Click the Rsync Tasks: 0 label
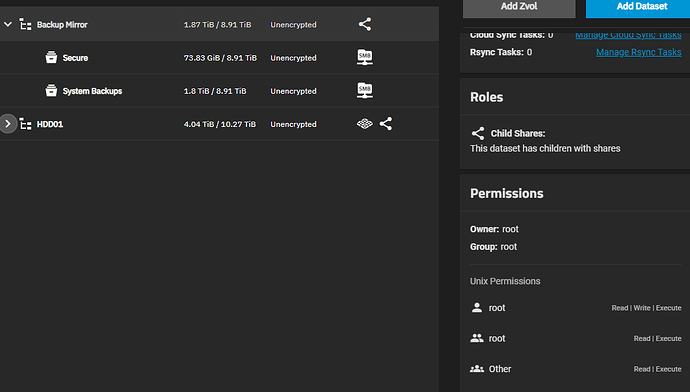This screenshot has width=690, height=392. point(501,52)
